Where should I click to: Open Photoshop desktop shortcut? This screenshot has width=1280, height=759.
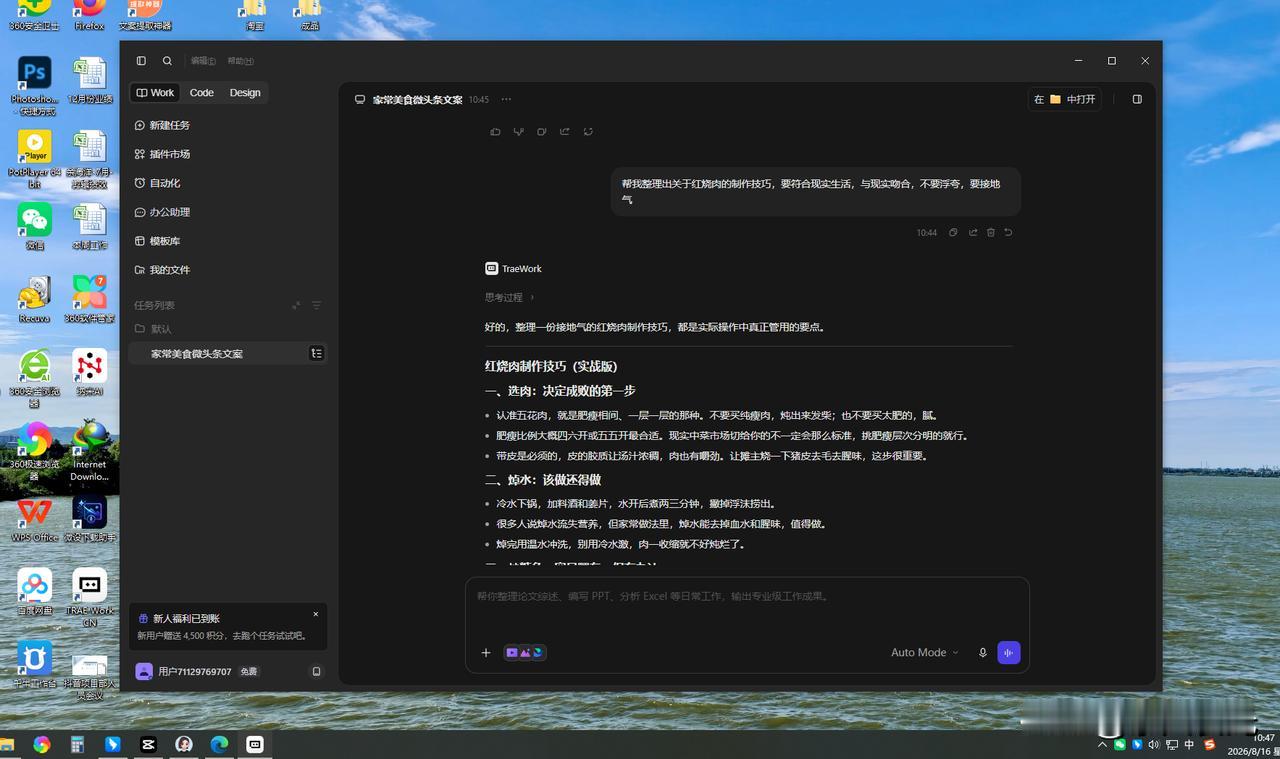34,86
